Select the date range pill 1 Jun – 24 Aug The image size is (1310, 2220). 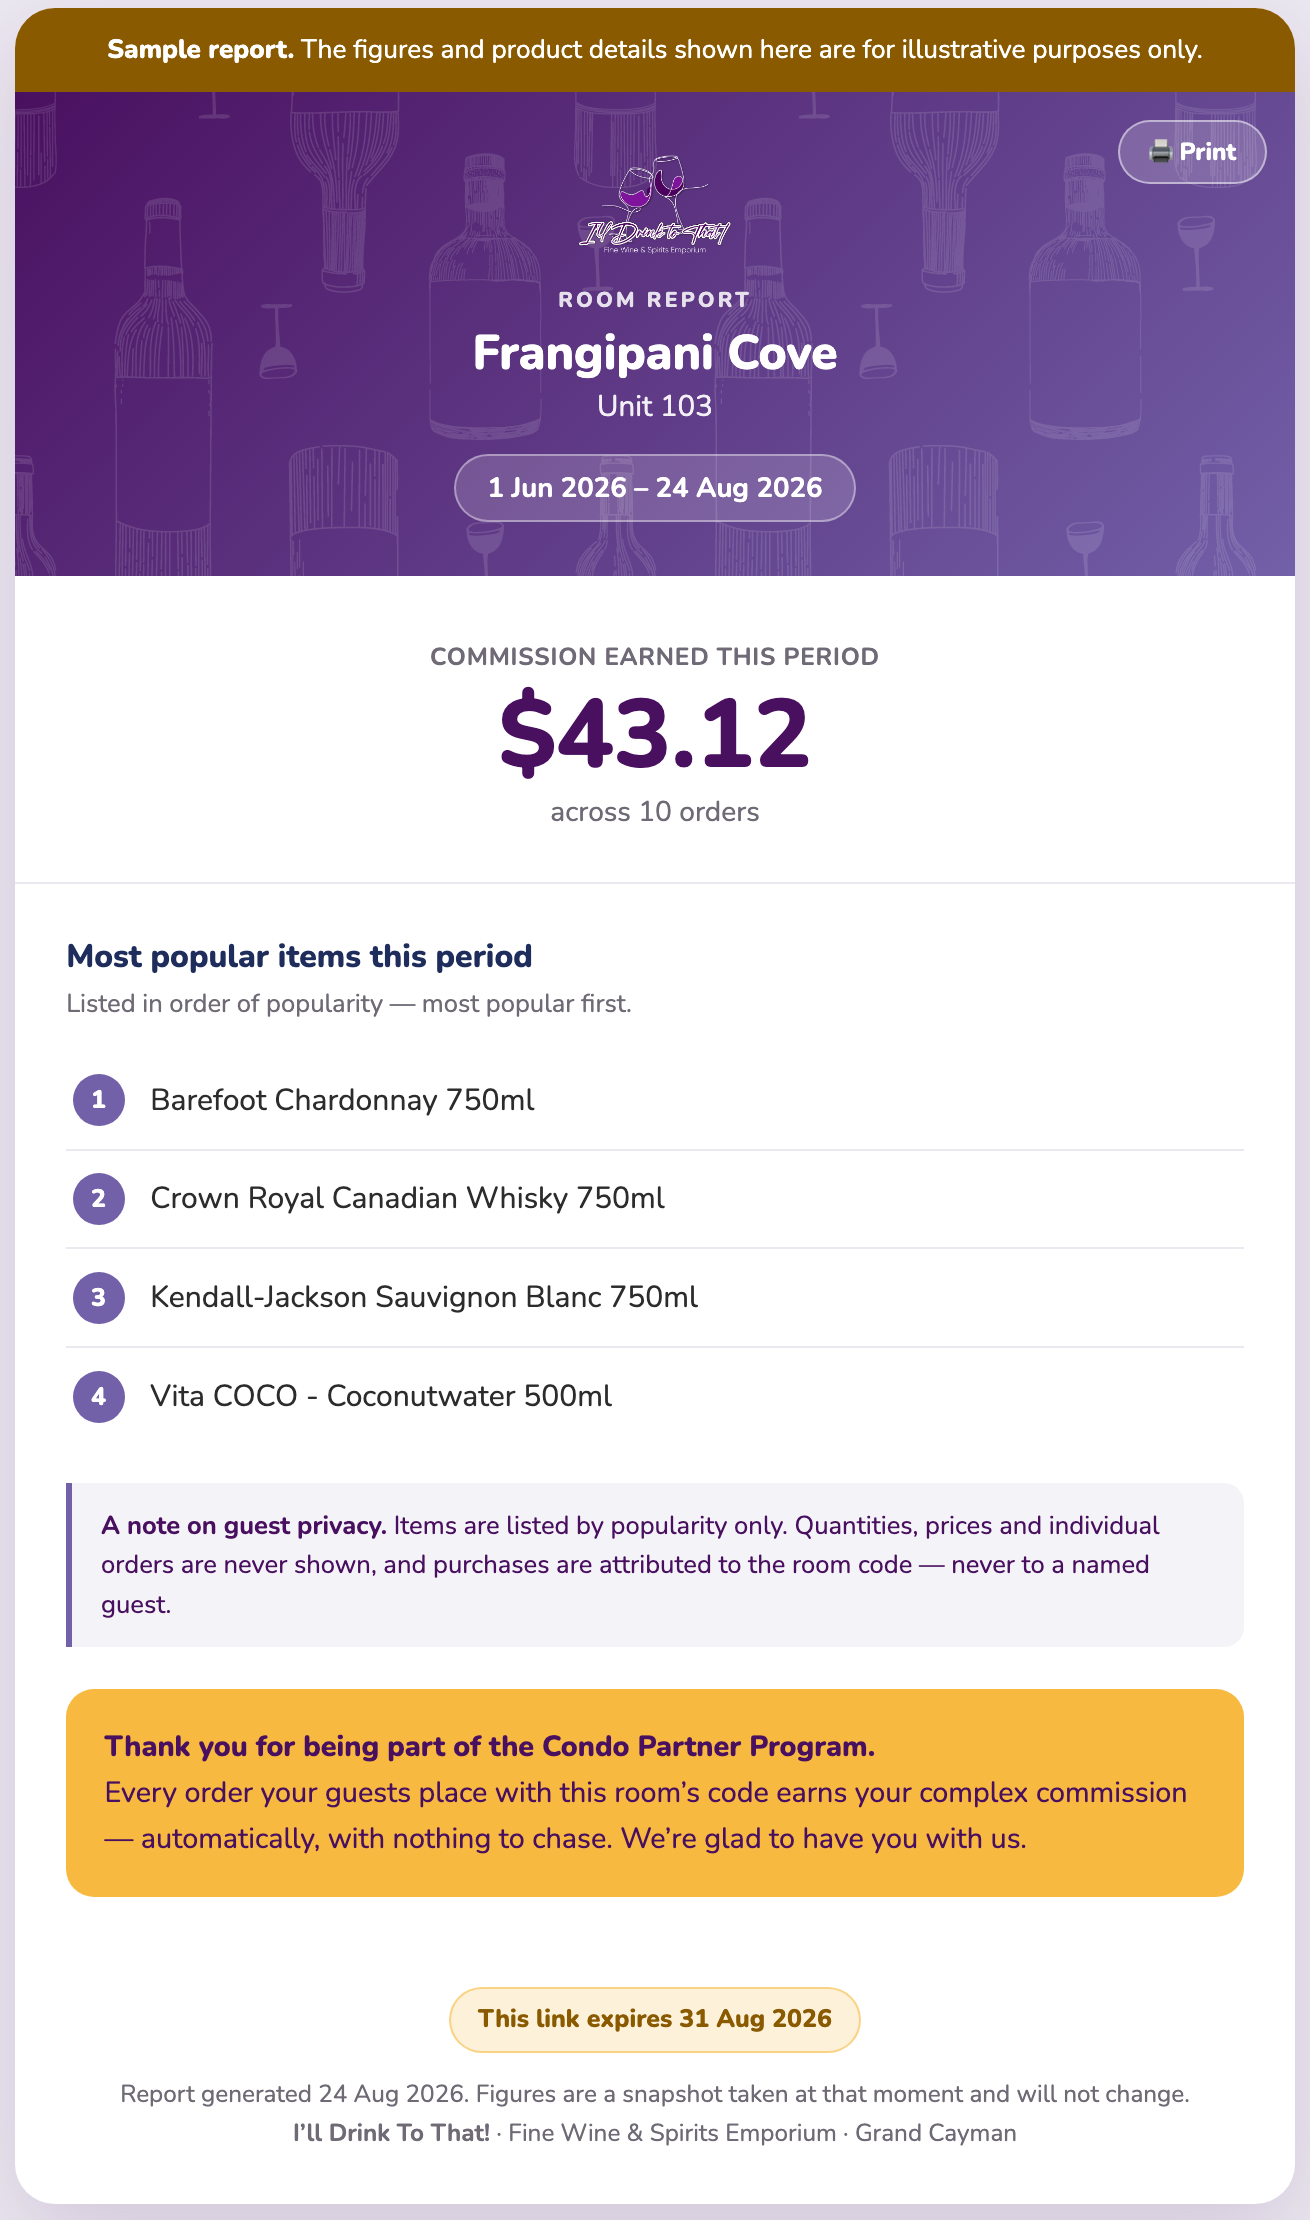coord(655,488)
